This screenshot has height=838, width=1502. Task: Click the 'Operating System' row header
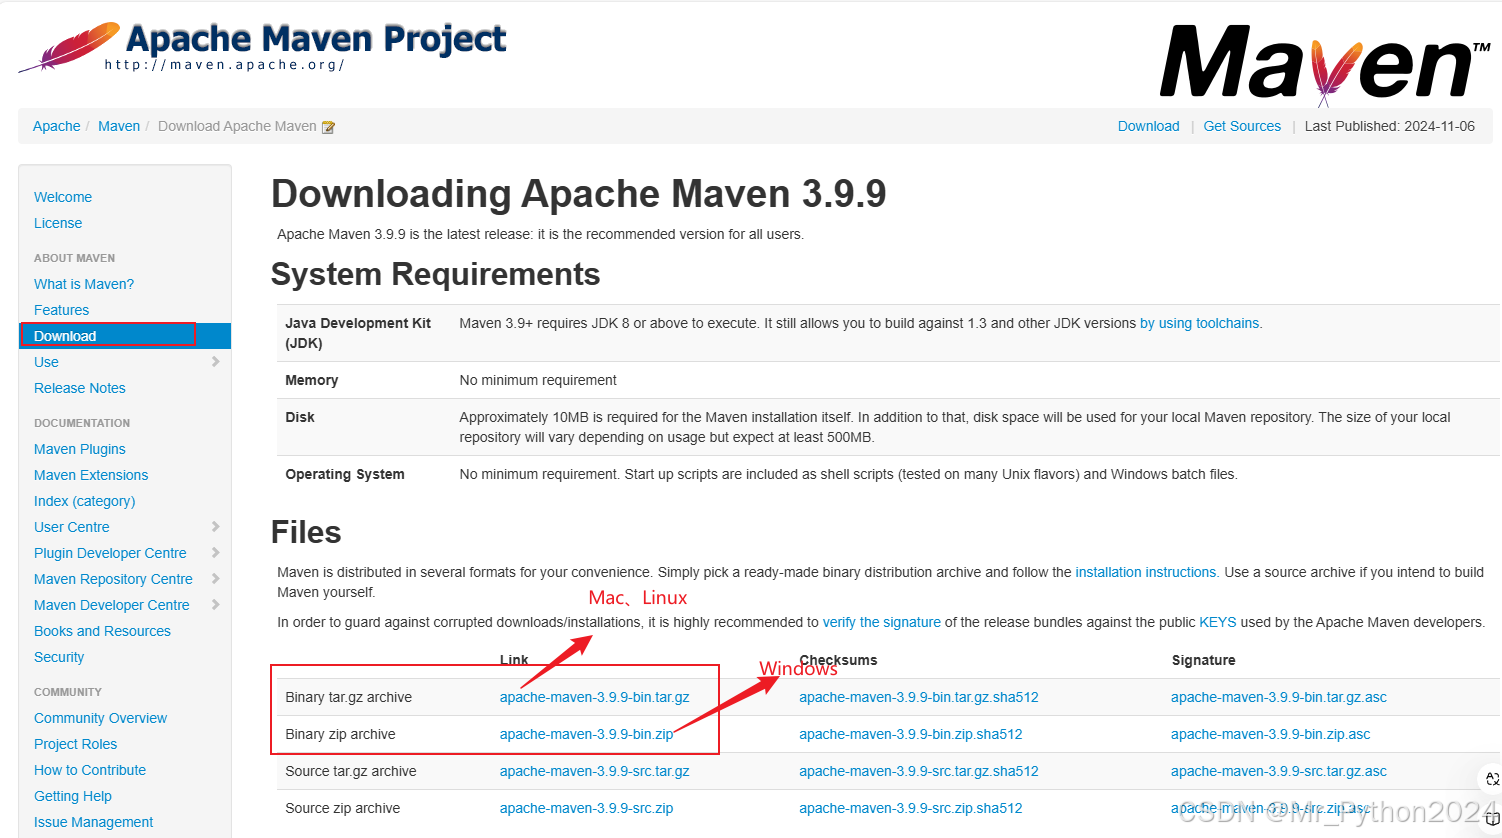(345, 474)
